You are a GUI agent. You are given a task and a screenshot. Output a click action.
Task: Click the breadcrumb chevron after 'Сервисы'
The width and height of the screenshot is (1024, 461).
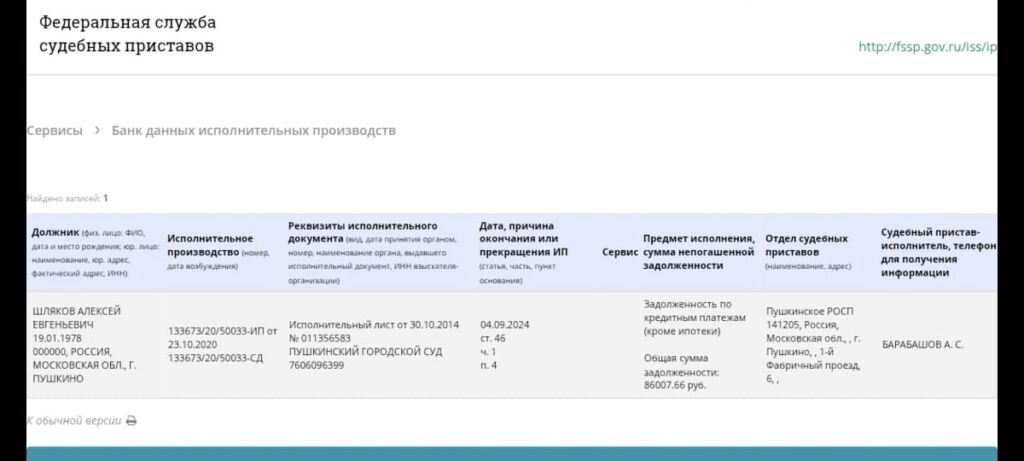[x=97, y=130]
